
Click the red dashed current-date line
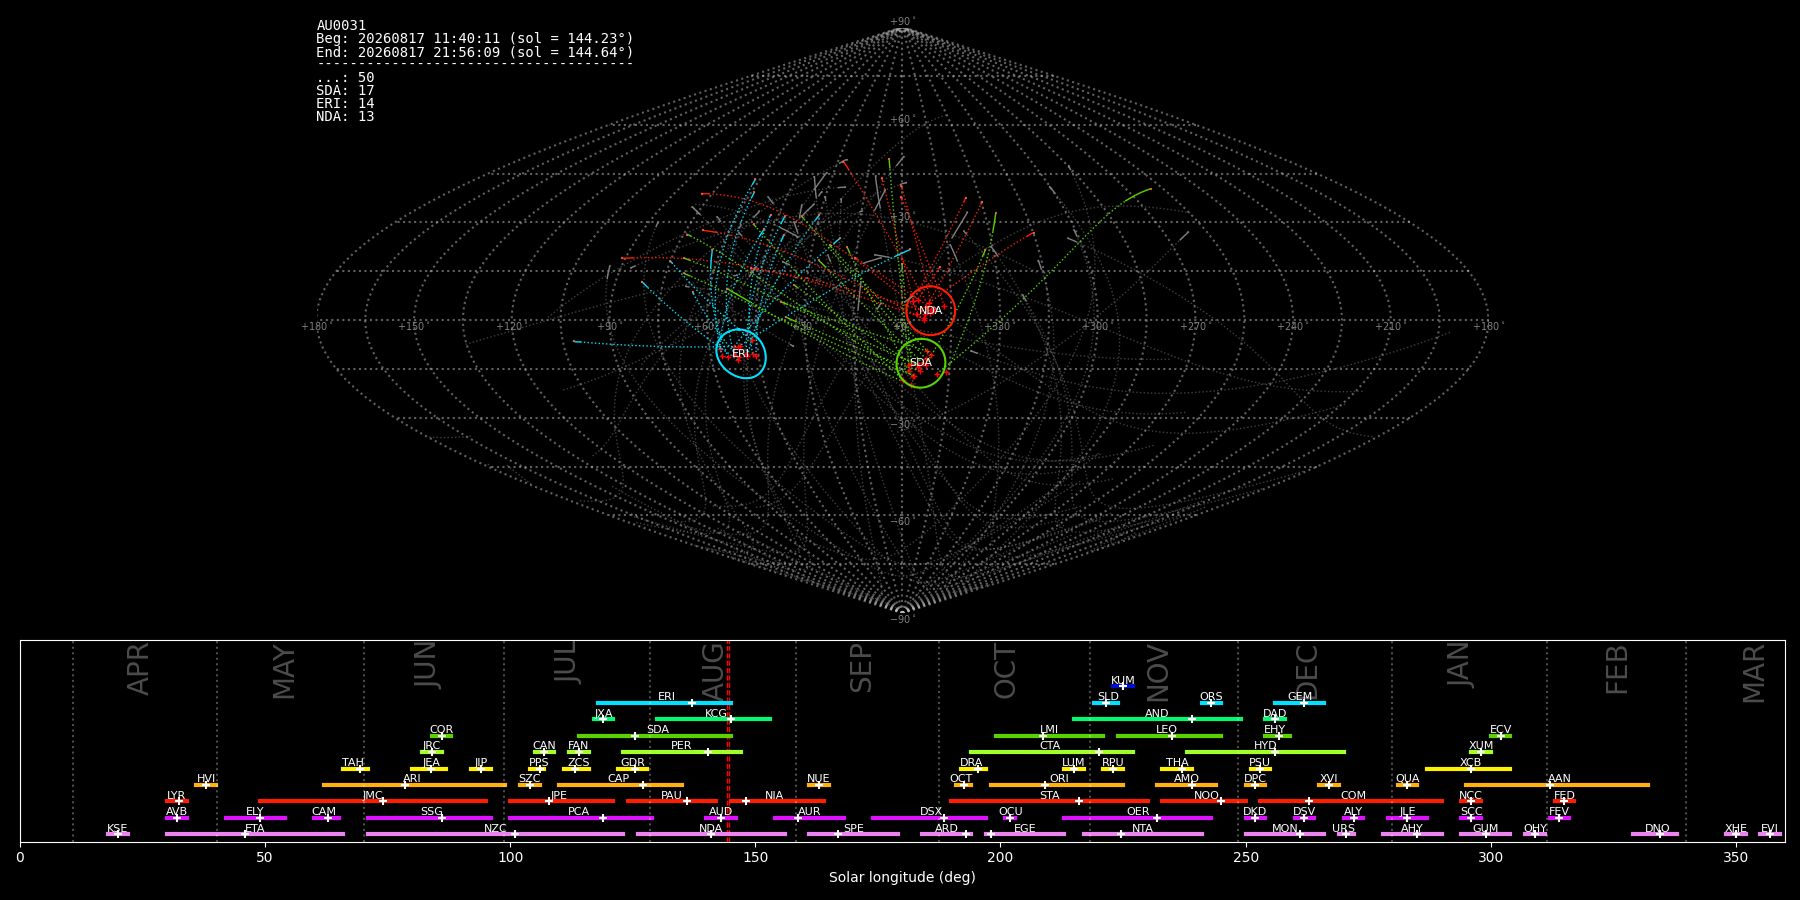click(x=728, y=741)
